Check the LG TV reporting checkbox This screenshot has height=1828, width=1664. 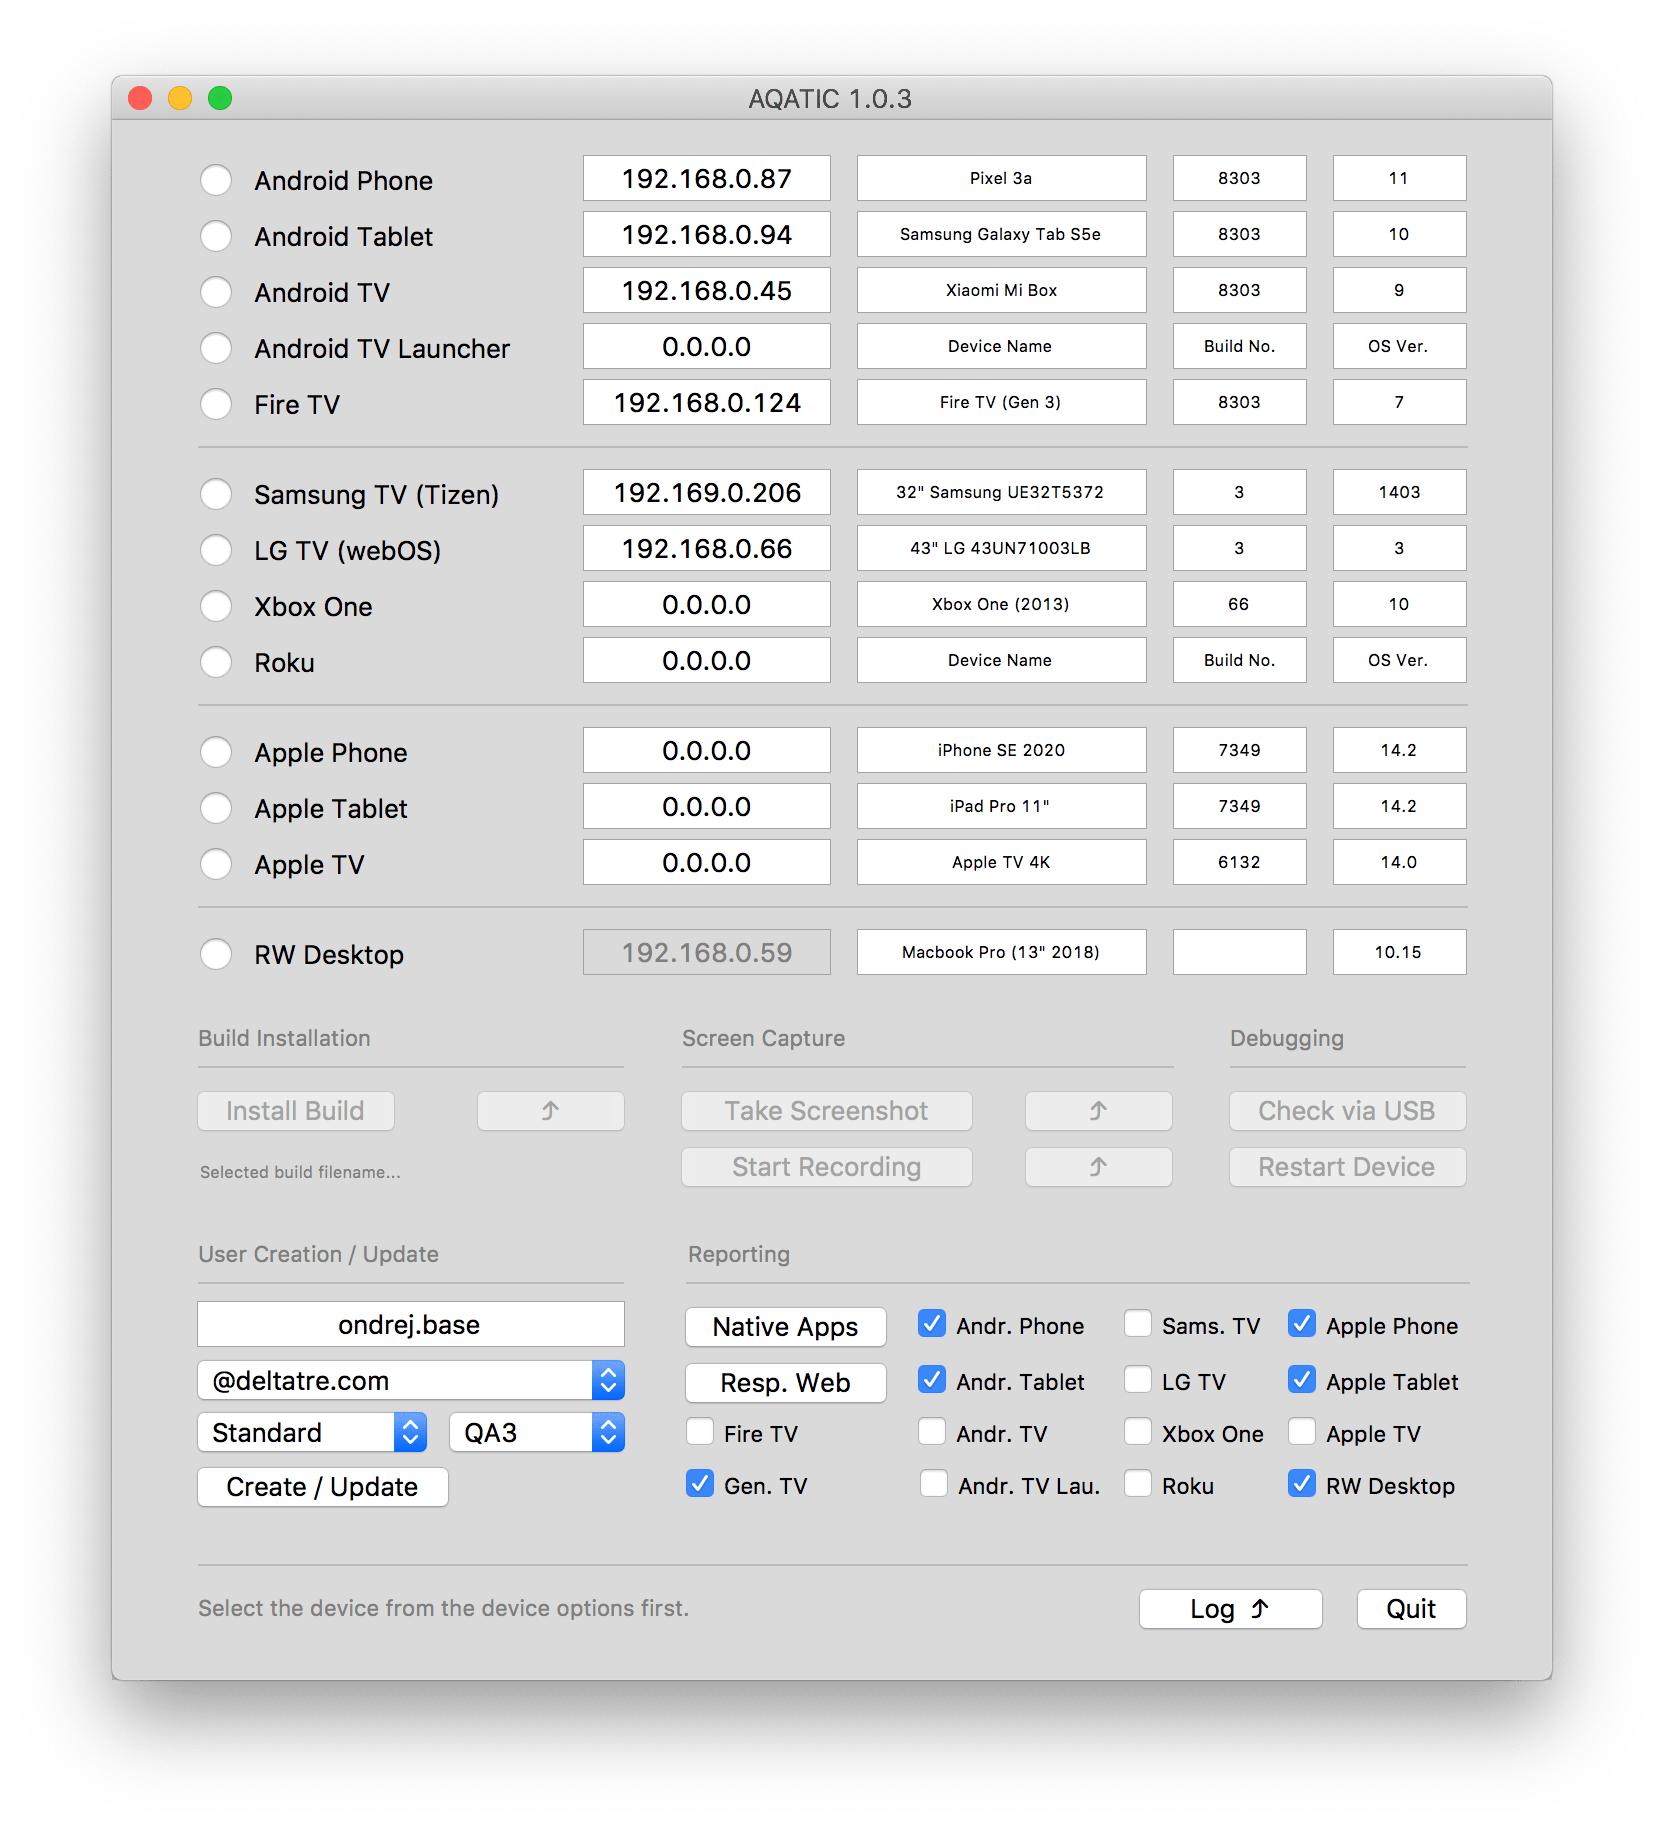click(x=1138, y=1380)
